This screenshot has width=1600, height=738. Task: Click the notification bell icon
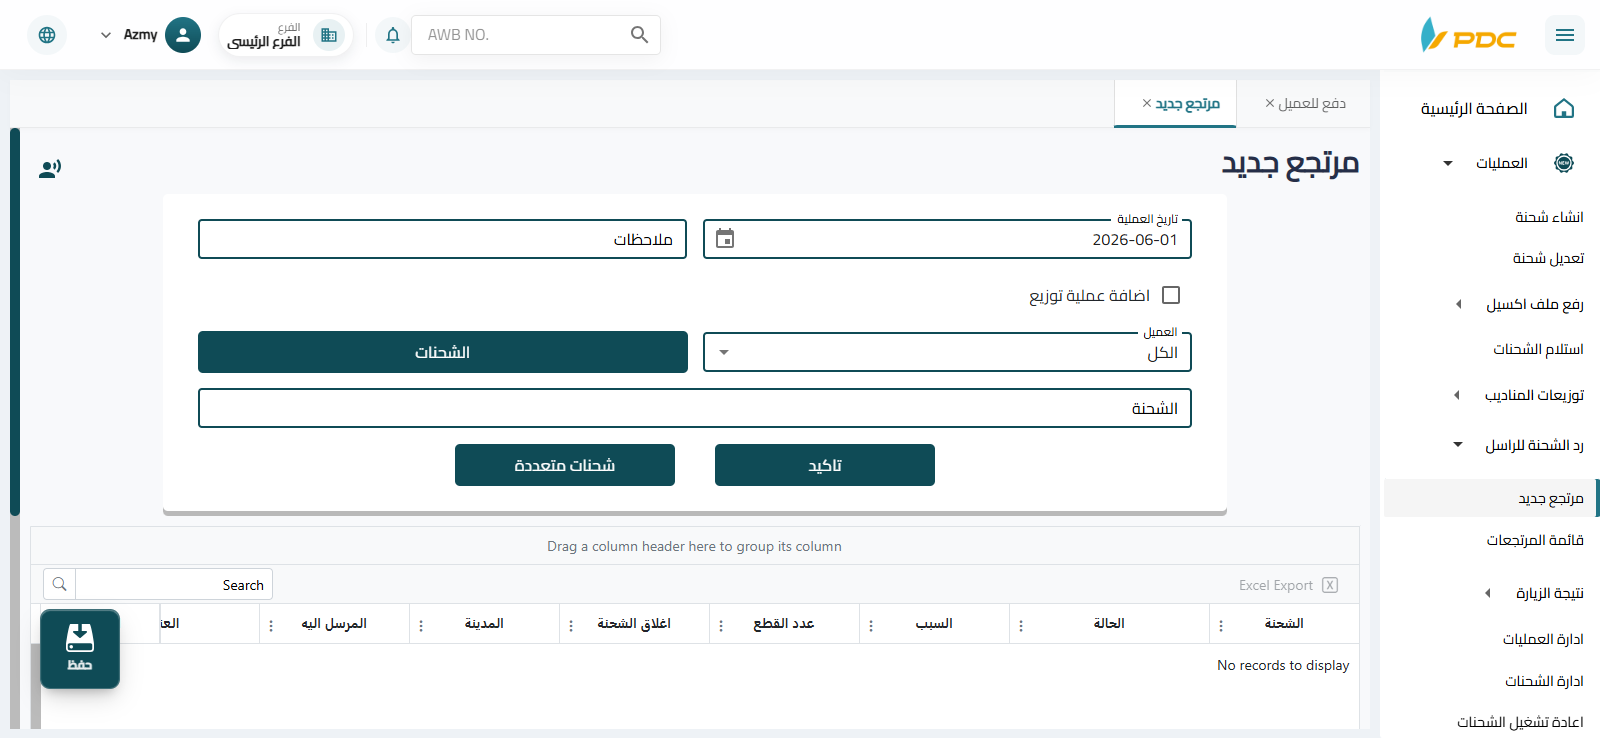click(x=393, y=35)
